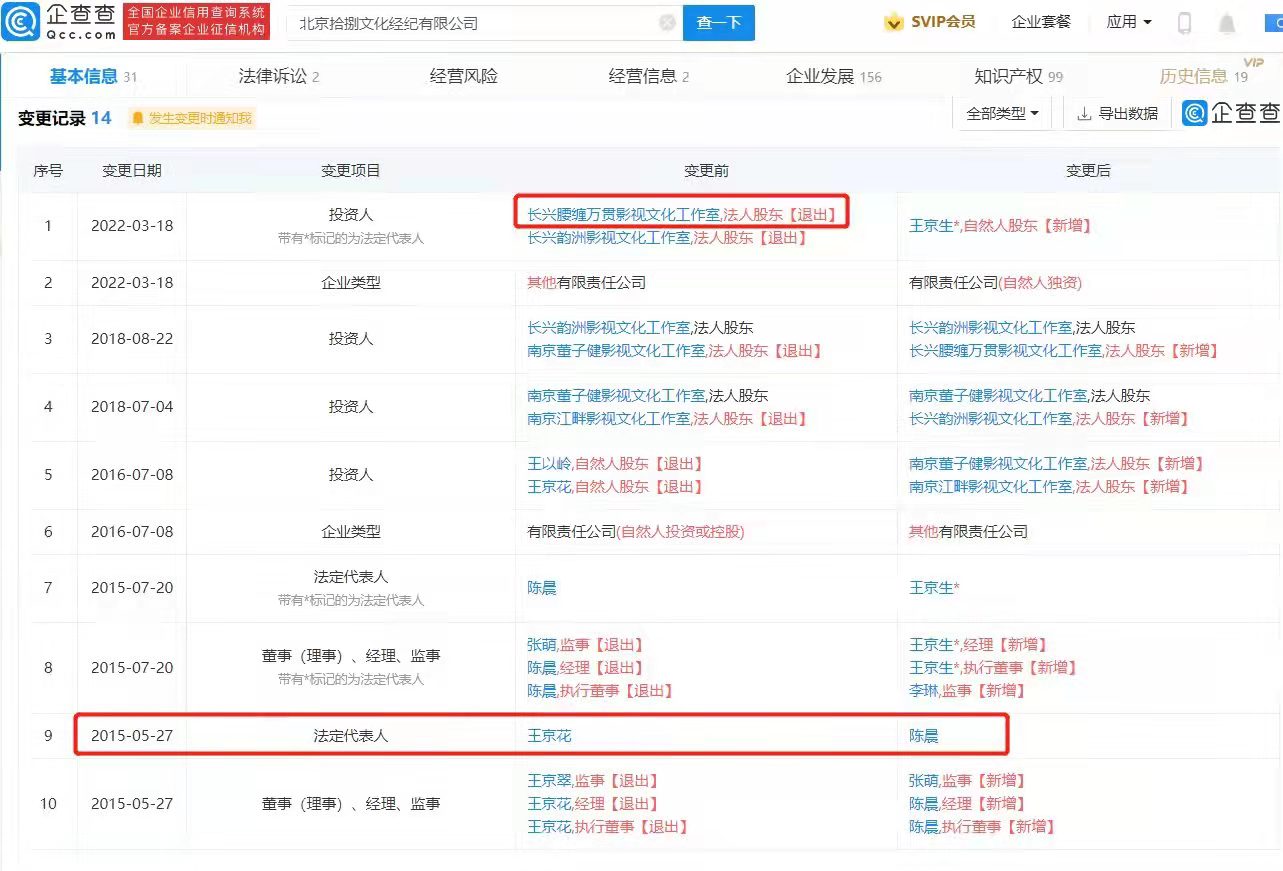Image resolution: width=1283 pixels, height=871 pixels.
Task: Enable 发生变更时通知我 change alerts
Action: click(192, 118)
